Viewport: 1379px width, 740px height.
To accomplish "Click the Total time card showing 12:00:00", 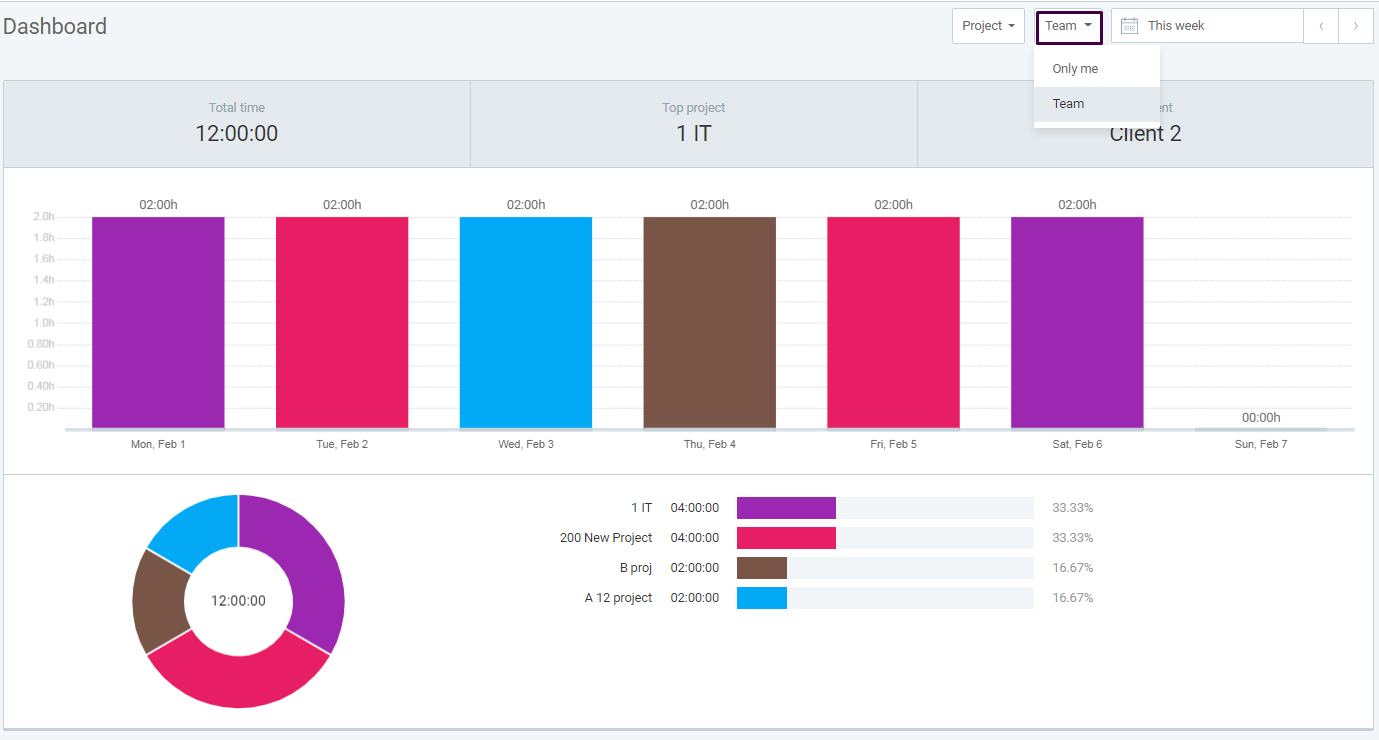I will click(236, 123).
